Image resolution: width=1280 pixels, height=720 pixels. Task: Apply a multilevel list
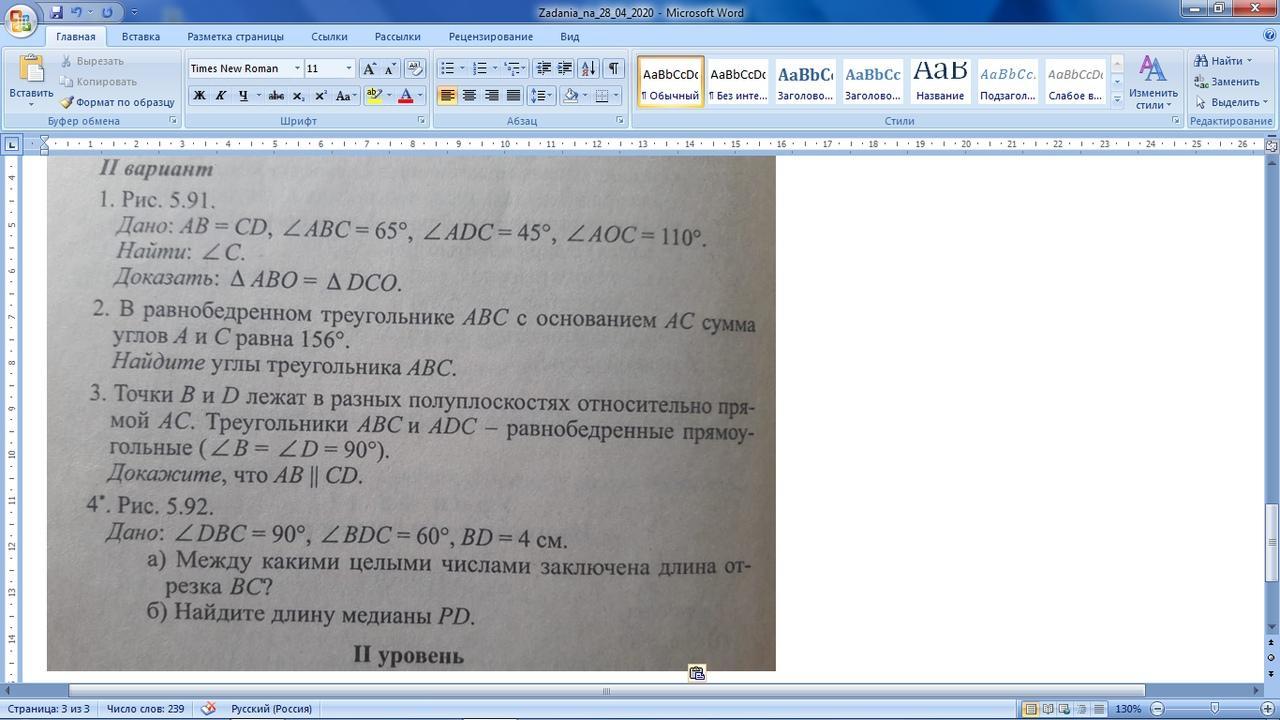(x=512, y=68)
